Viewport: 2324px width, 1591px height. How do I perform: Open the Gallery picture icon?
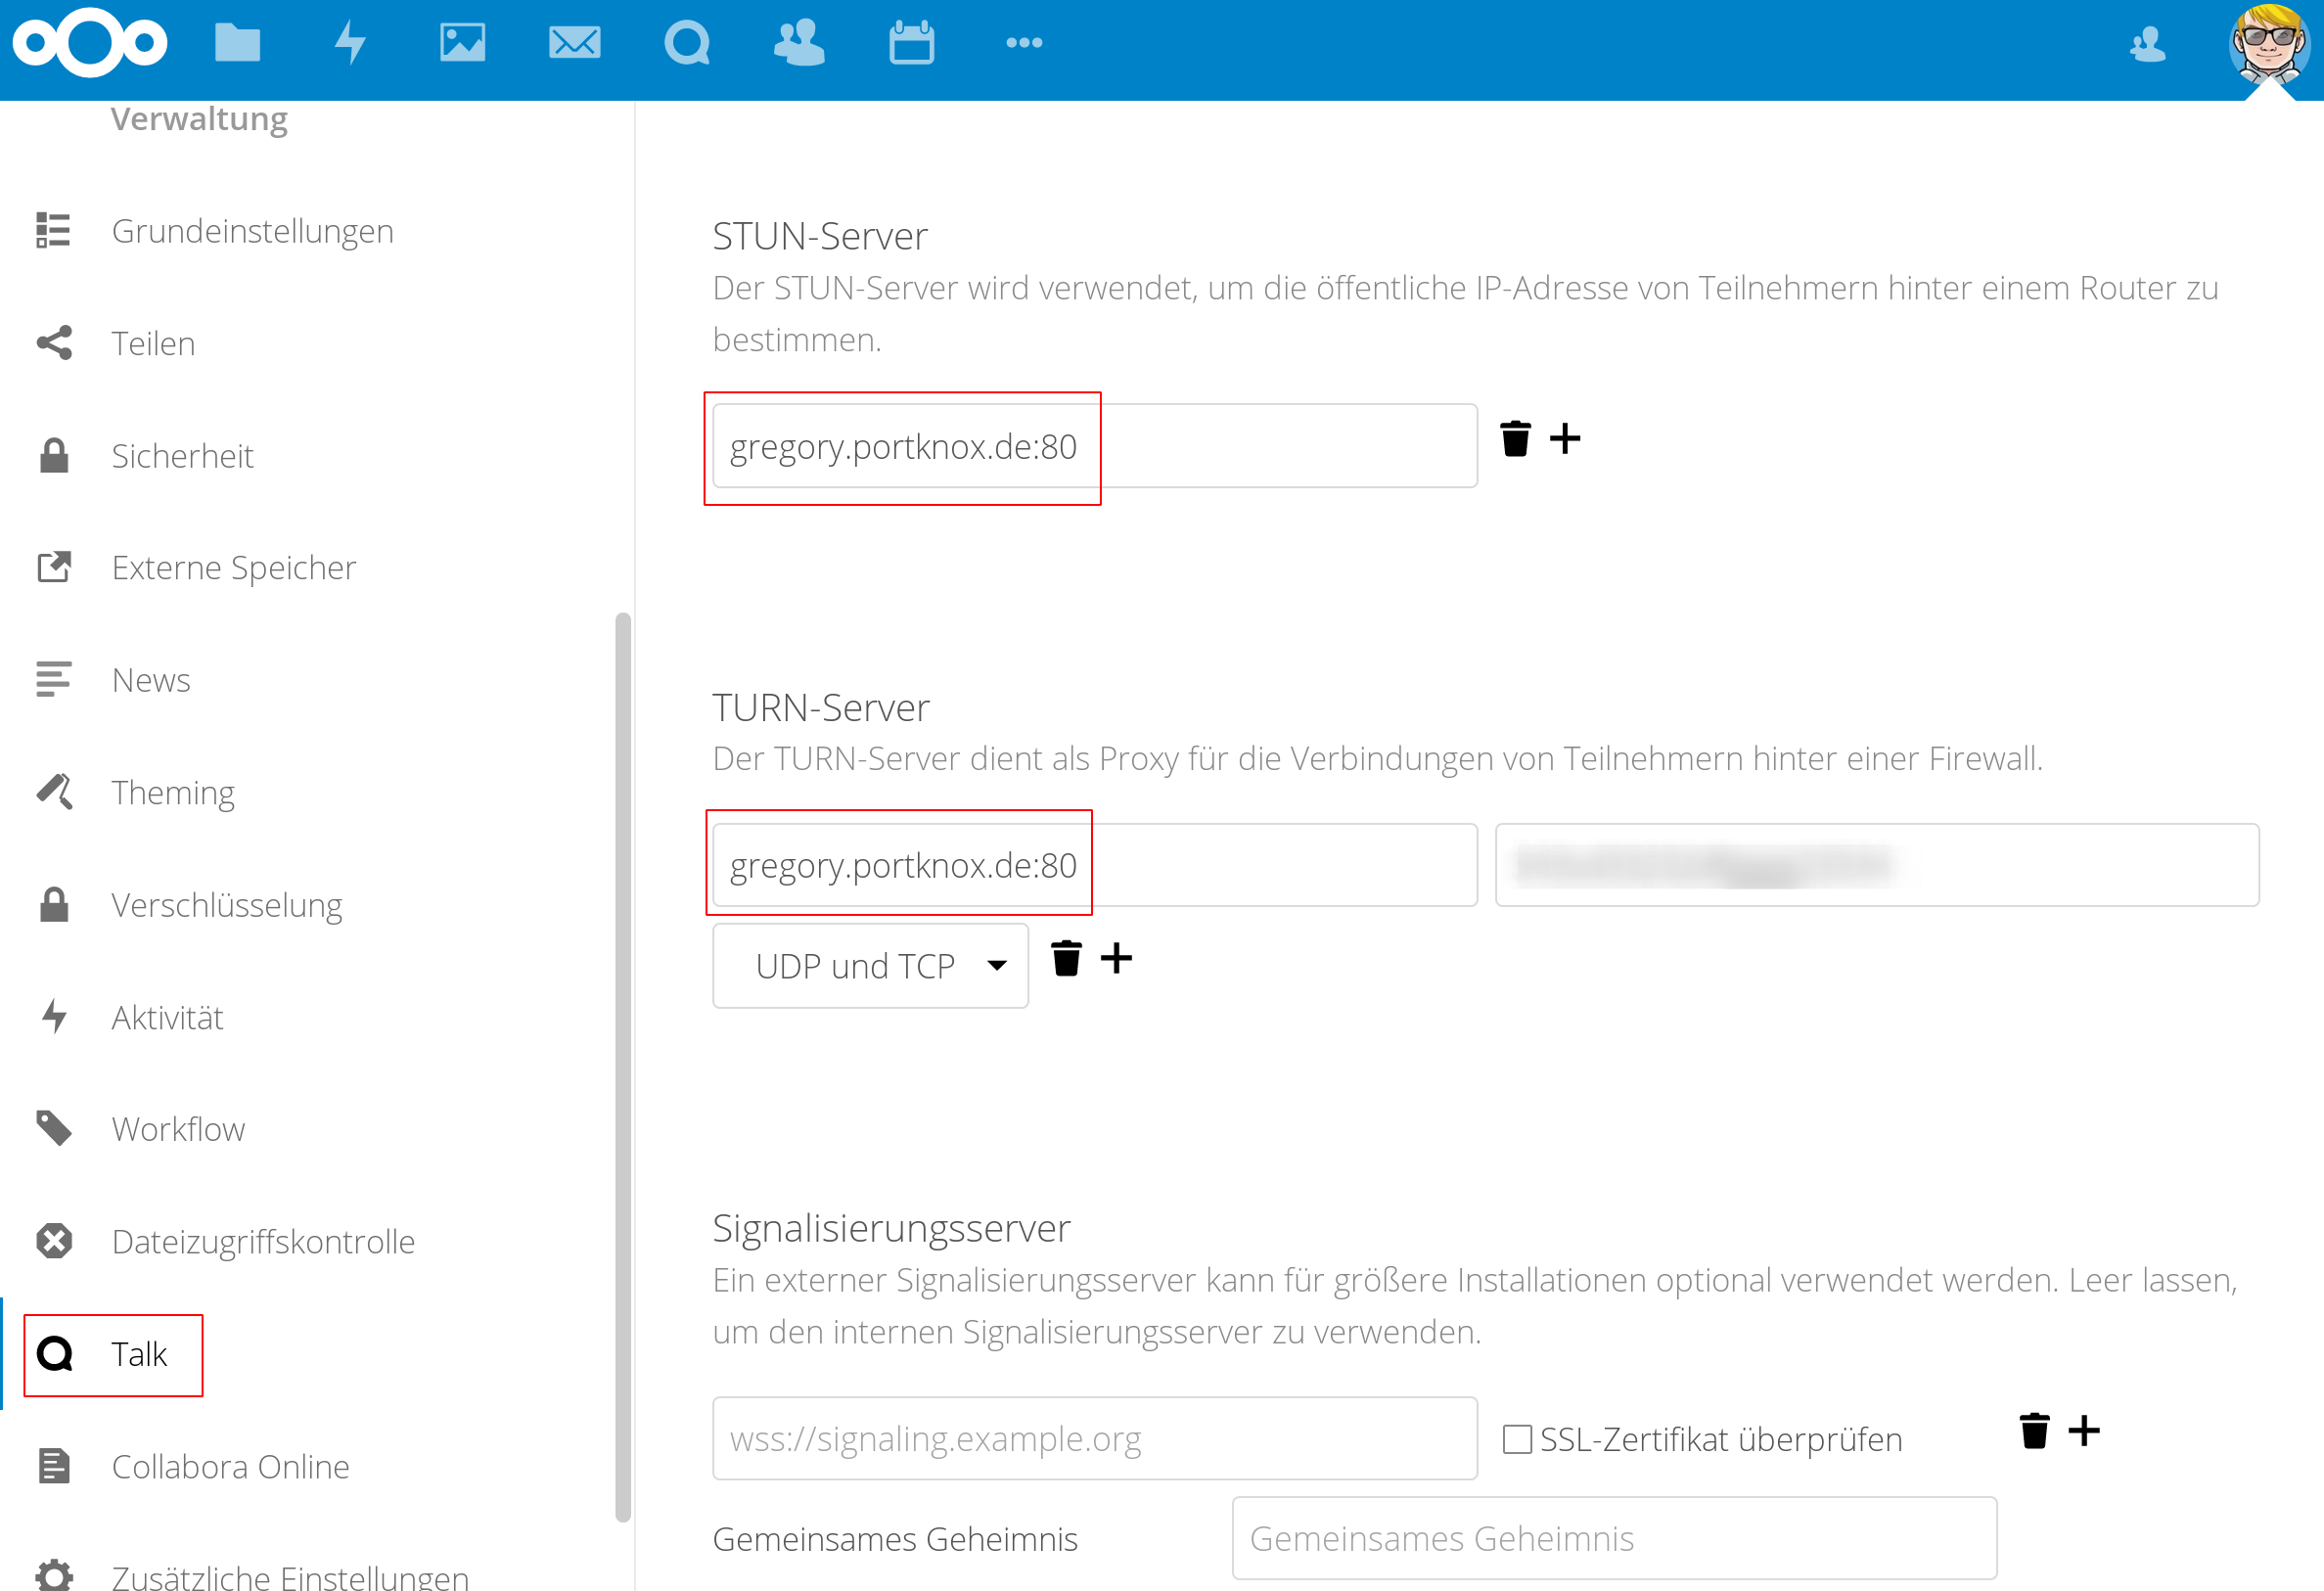[x=462, y=43]
